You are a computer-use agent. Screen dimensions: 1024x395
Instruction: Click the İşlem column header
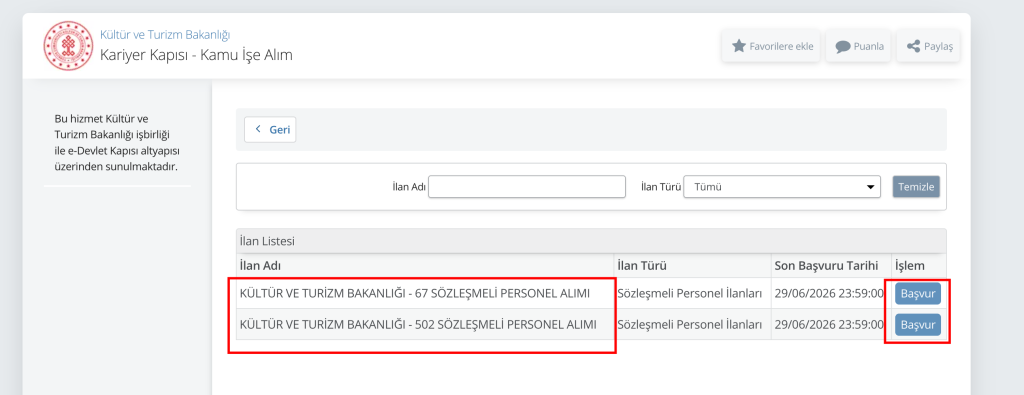click(x=910, y=266)
